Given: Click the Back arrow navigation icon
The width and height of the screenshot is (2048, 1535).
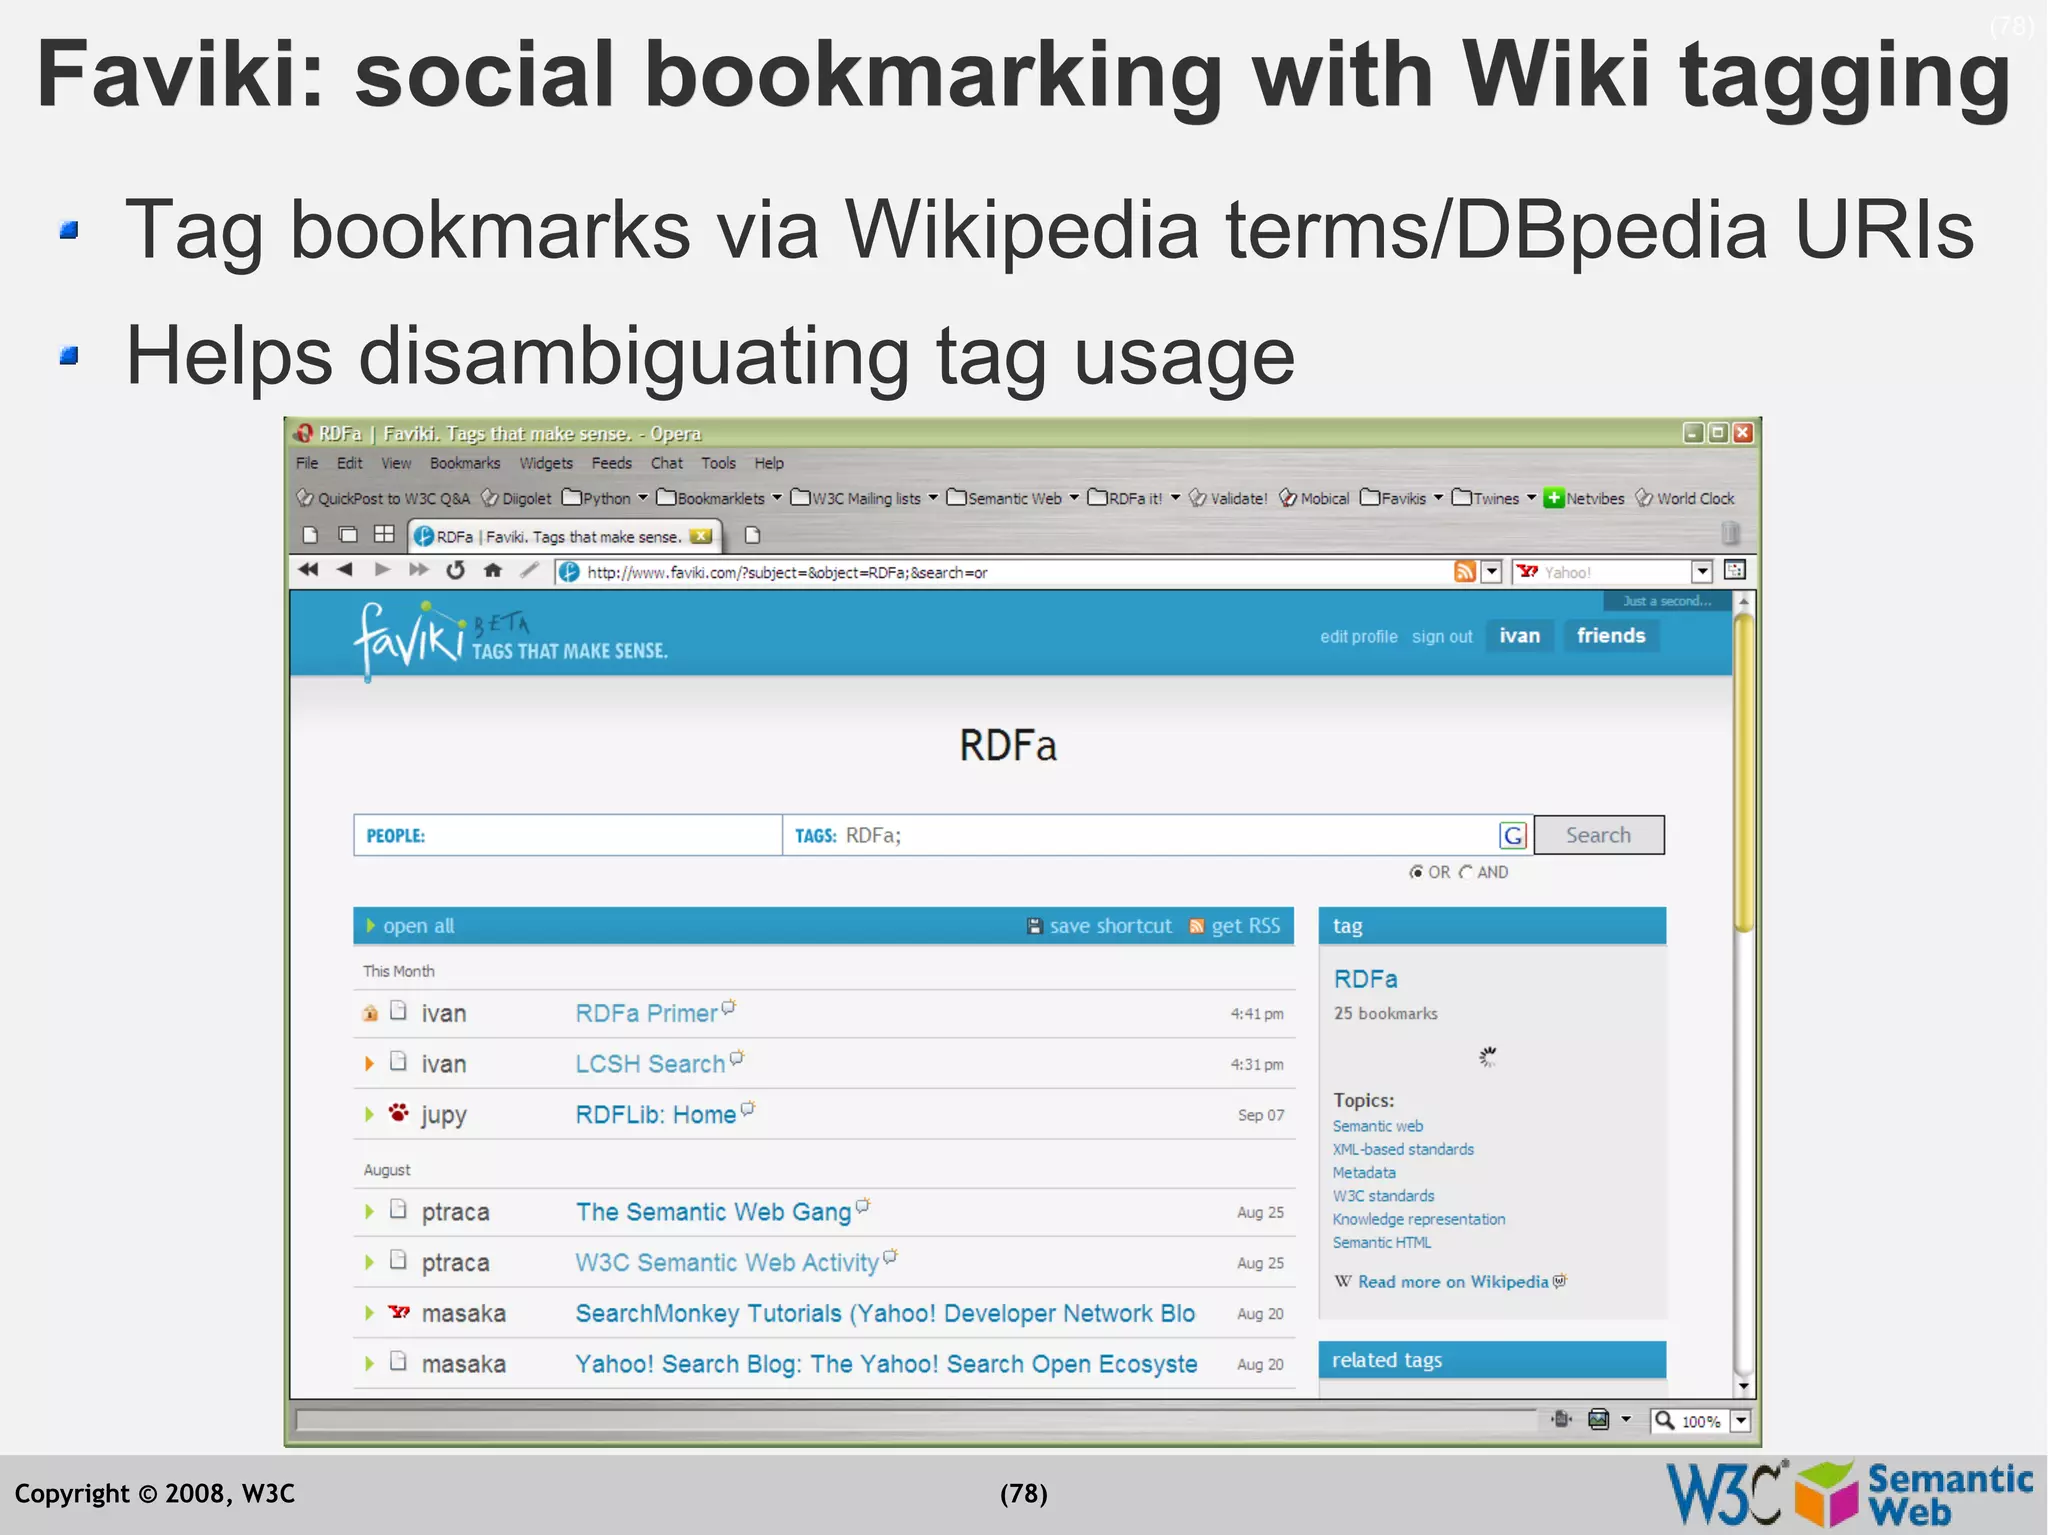Looking at the screenshot, I should point(345,570).
